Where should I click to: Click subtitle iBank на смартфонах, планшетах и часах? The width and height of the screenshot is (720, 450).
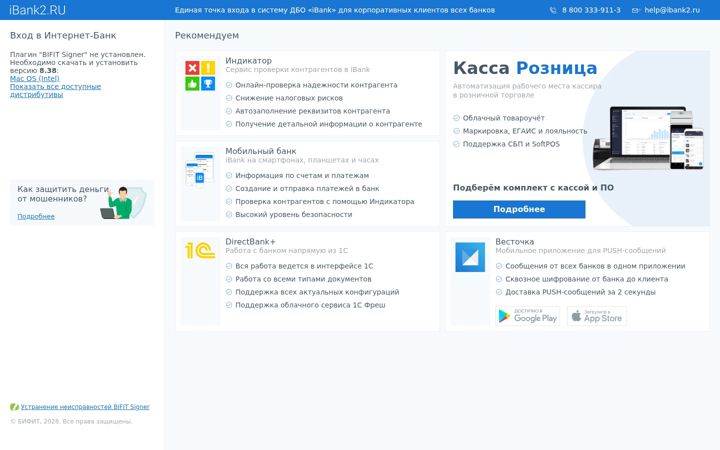click(302, 160)
